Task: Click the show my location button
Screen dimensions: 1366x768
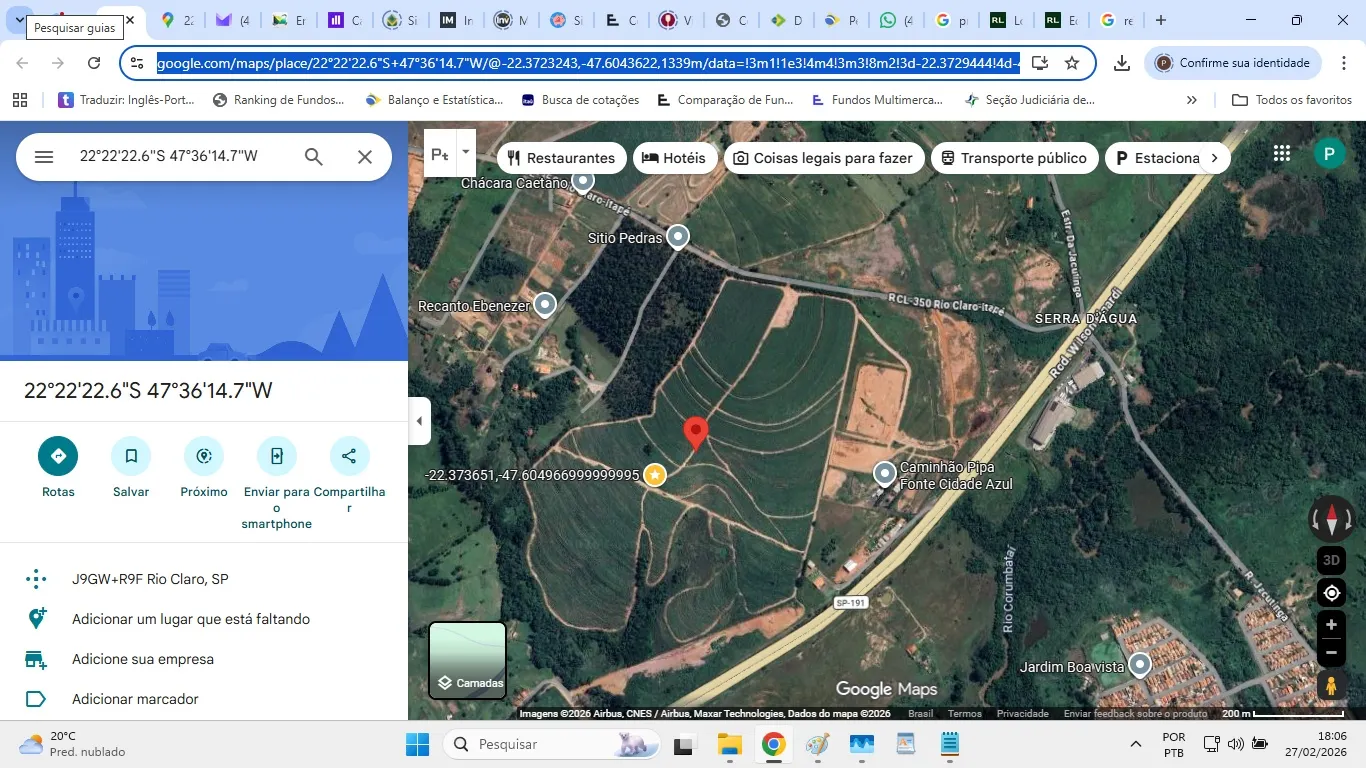Action: point(1331,593)
